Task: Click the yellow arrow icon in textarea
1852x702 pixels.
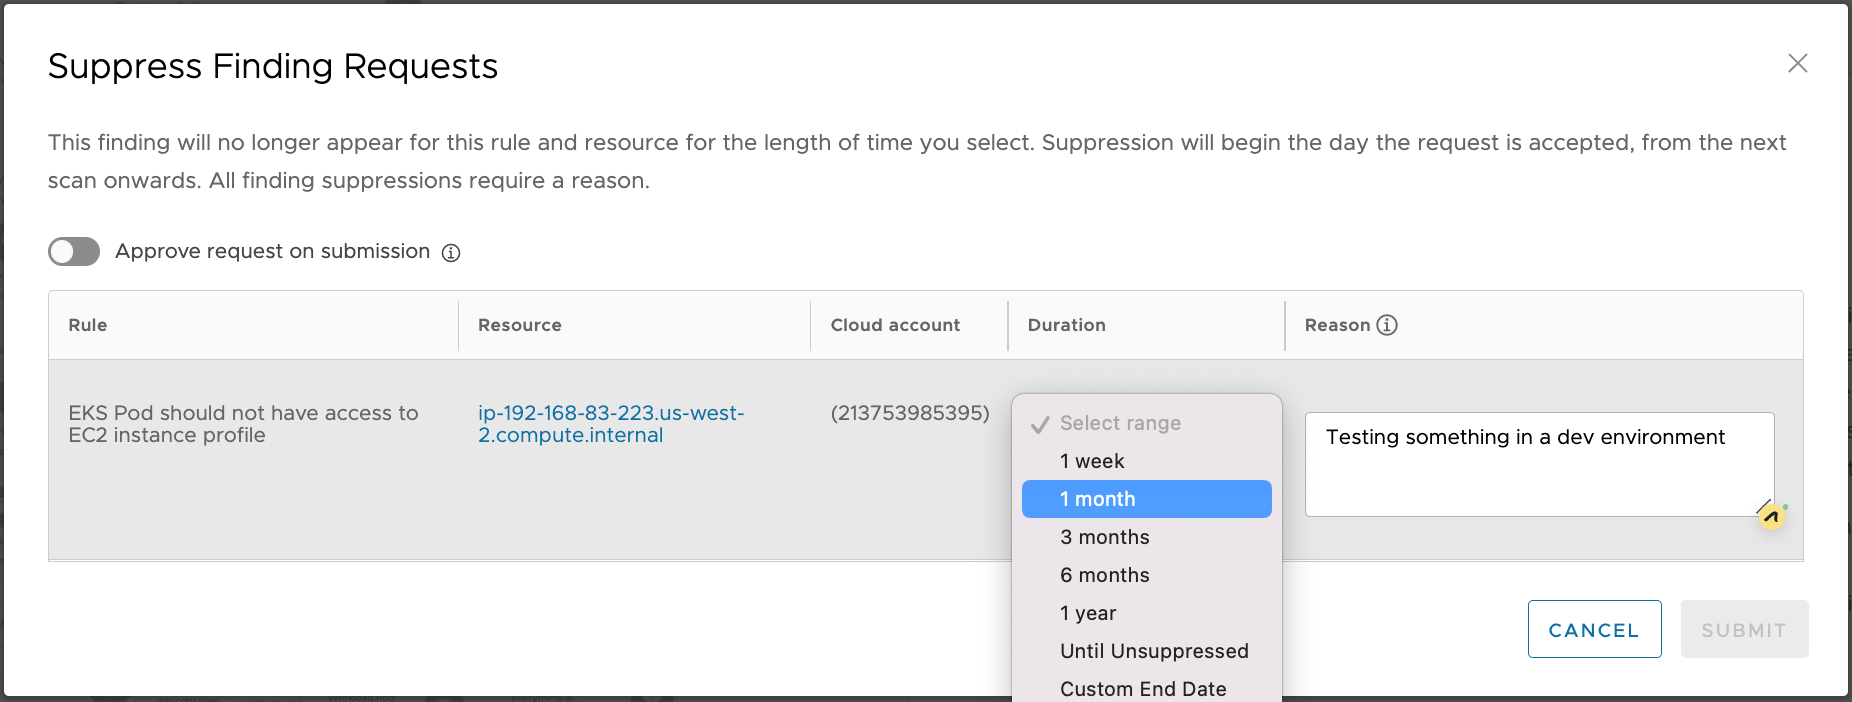Action: [x=1771, y=517]
